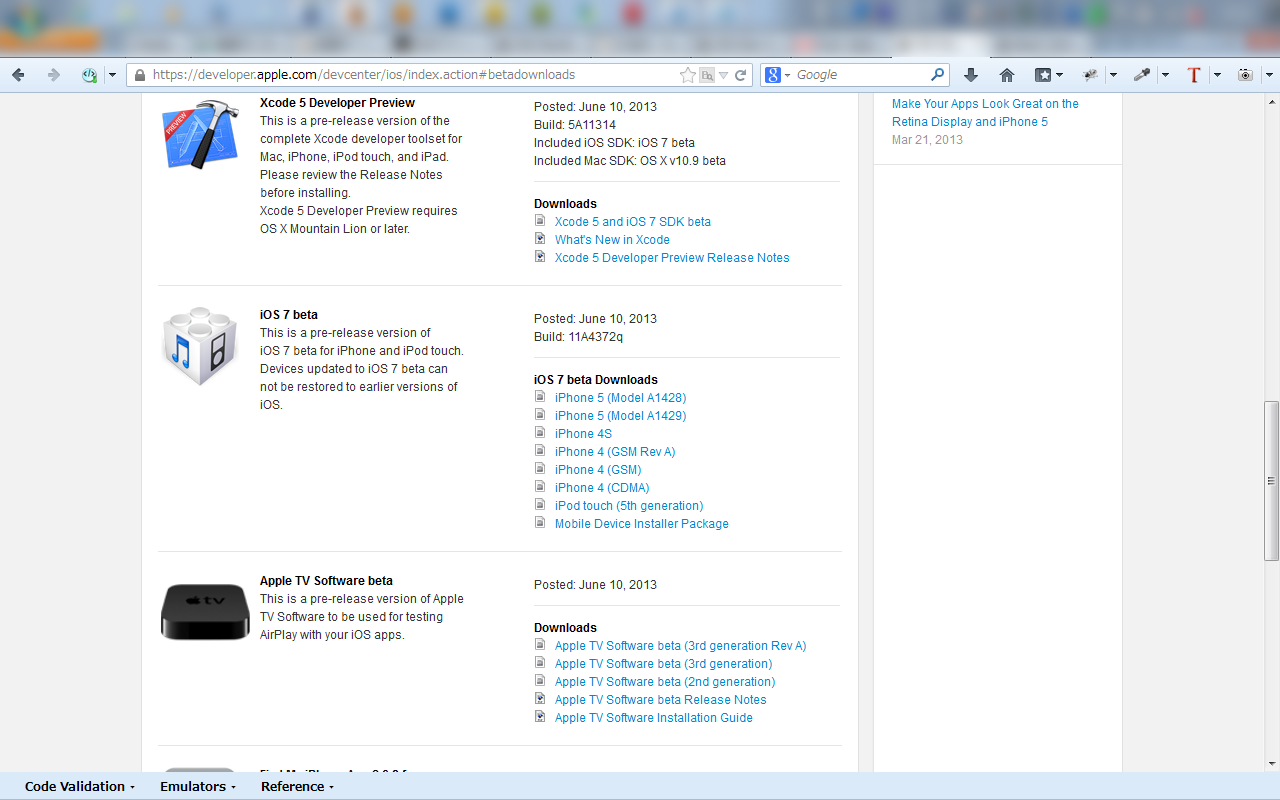Screen dimensions: 1280x800
Task: Click the camera screenshot toolbar icon
Action: (x=1245, y=75)
